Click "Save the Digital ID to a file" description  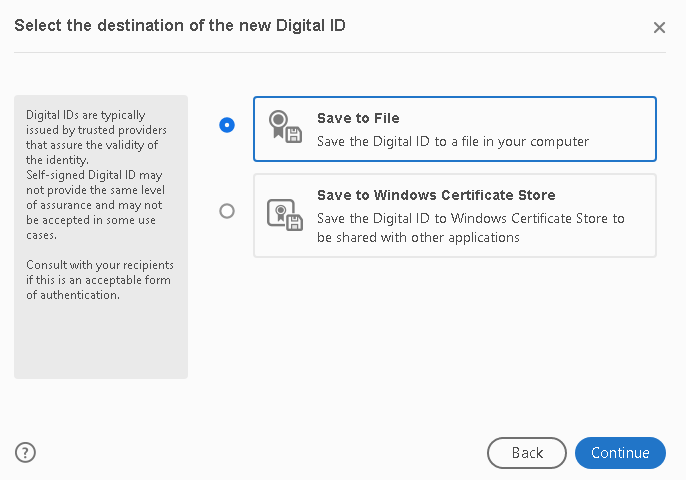click(x=452, y=141)
